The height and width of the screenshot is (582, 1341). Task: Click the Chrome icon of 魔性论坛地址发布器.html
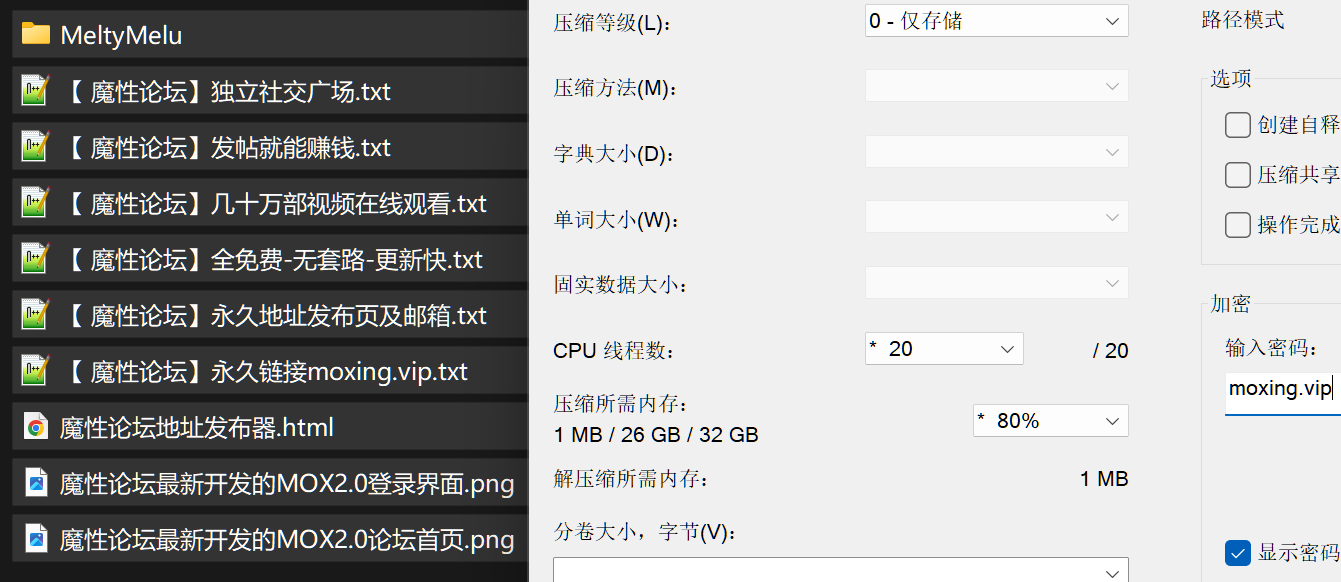(36, 428)
